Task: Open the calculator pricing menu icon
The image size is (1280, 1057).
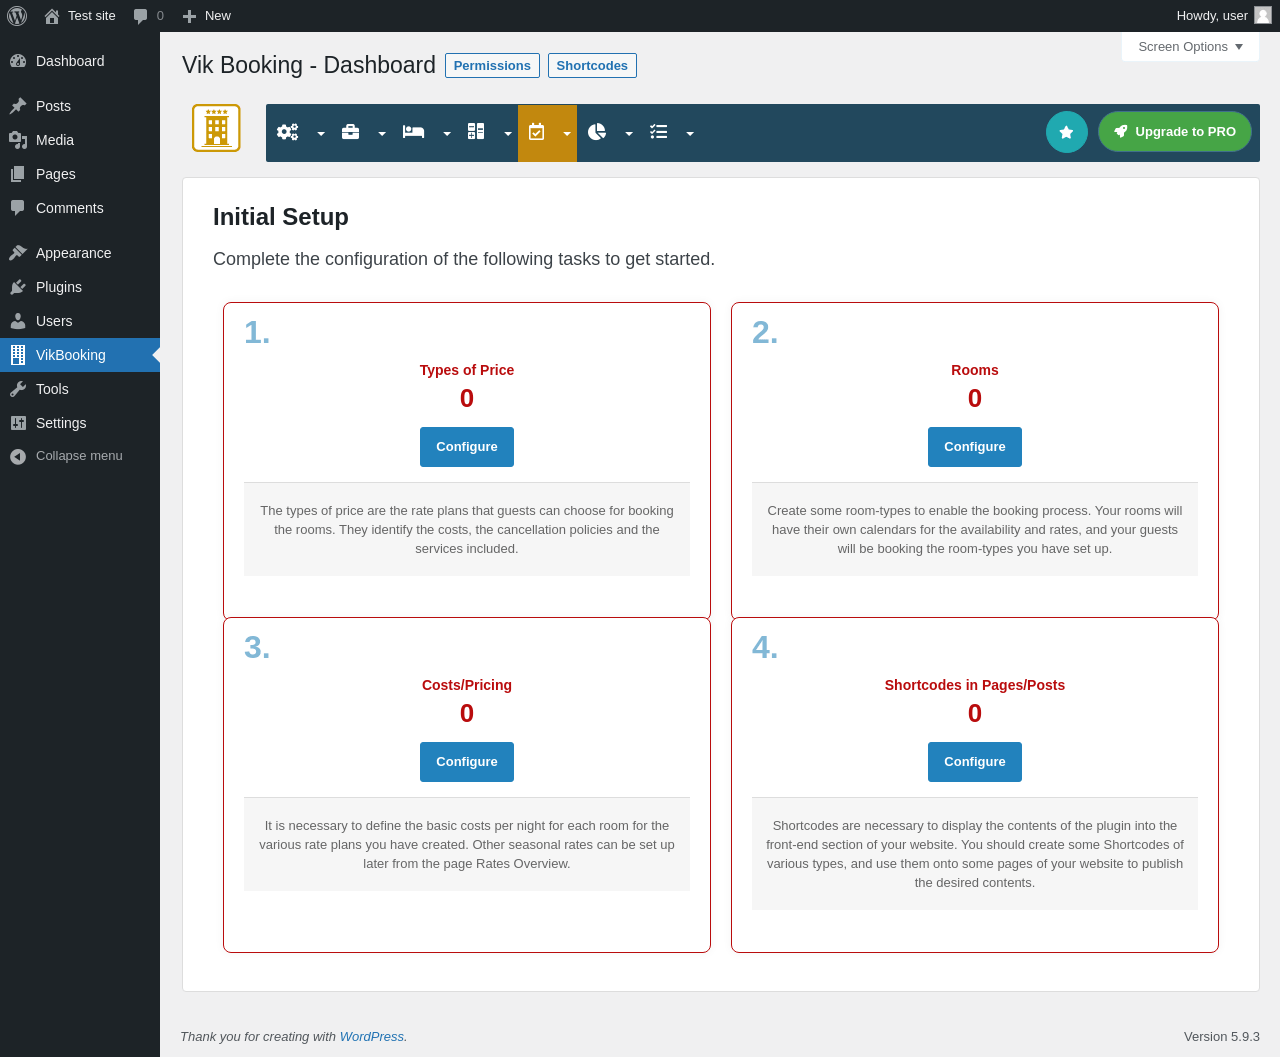Action: click(x=476, y=132)
